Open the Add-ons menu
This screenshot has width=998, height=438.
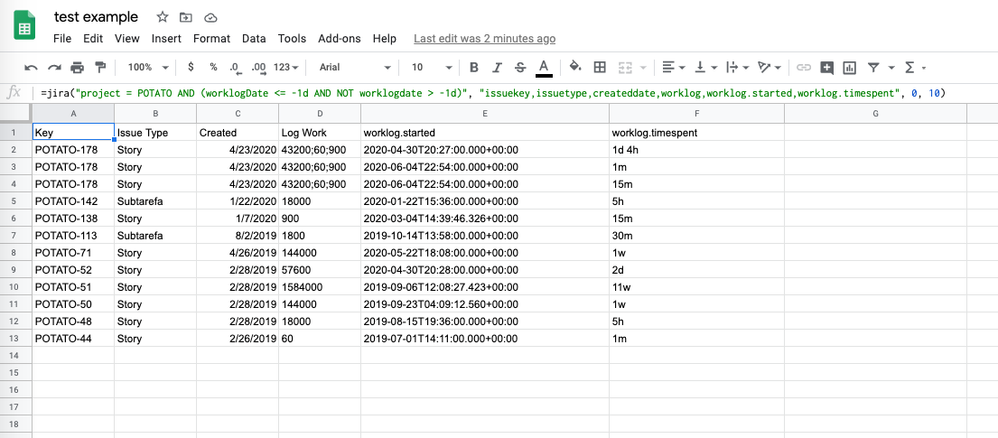coord(339,39)
